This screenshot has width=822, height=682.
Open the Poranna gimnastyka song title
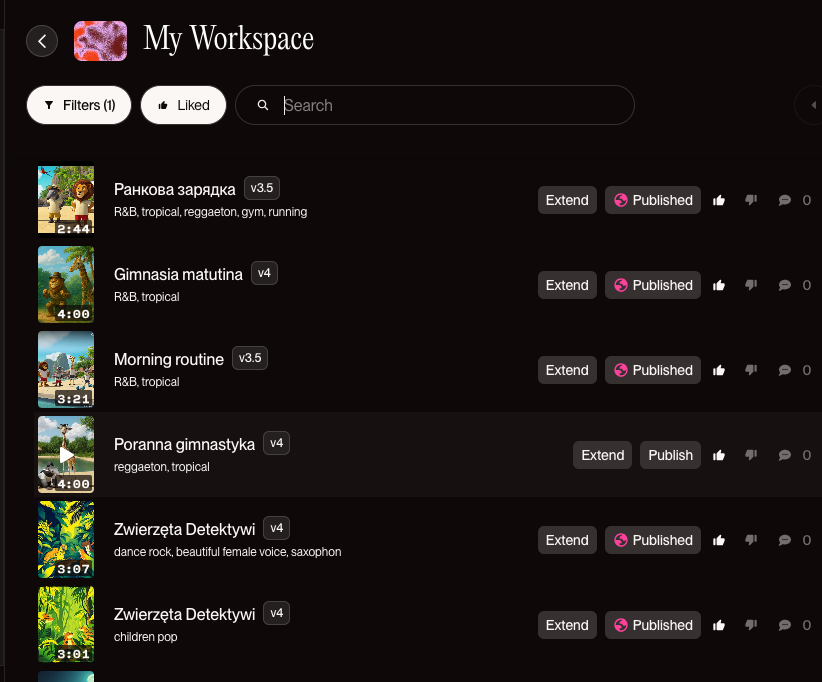tap(184, 444)
